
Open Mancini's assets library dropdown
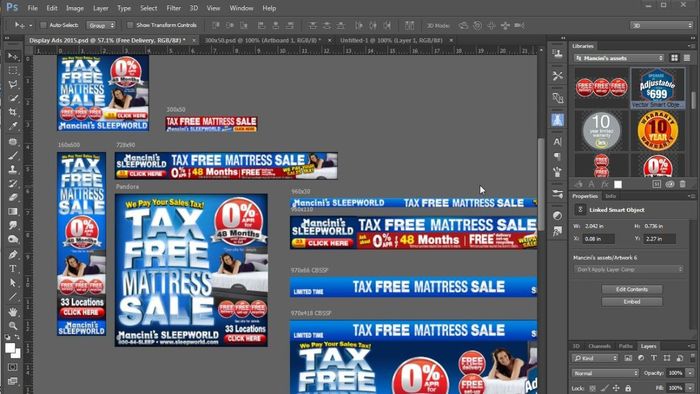point(619,58)
